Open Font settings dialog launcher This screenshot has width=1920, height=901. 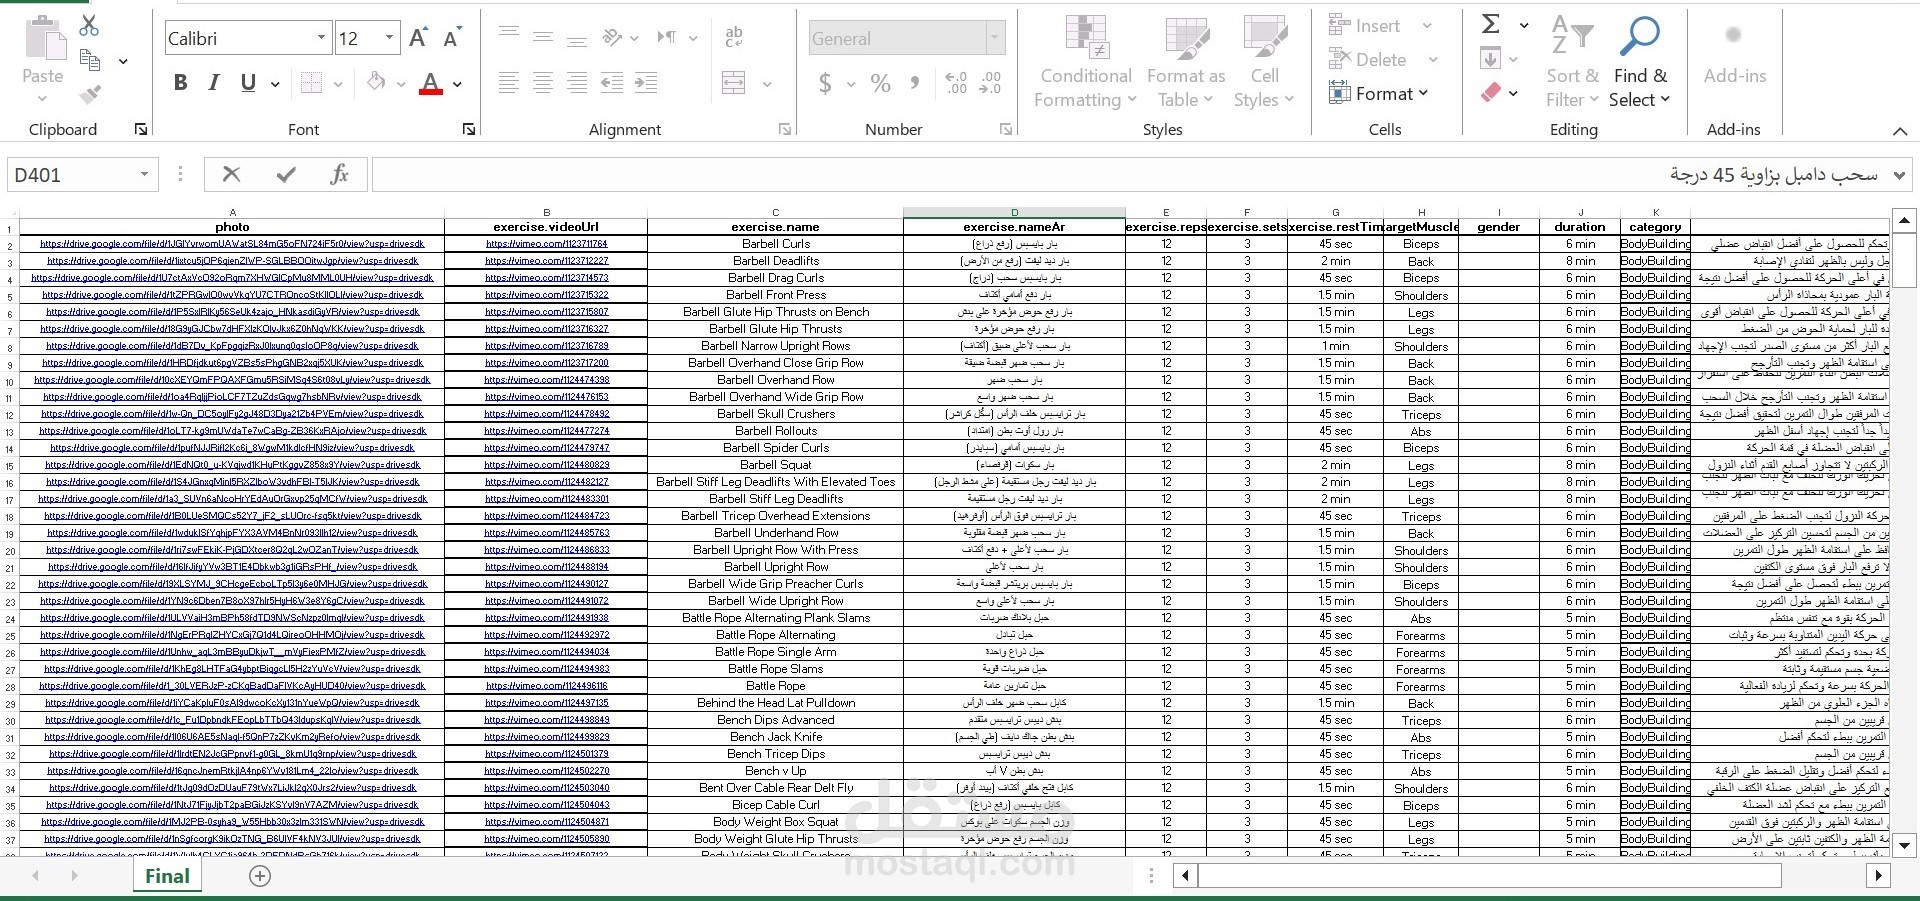pos(469,130)
